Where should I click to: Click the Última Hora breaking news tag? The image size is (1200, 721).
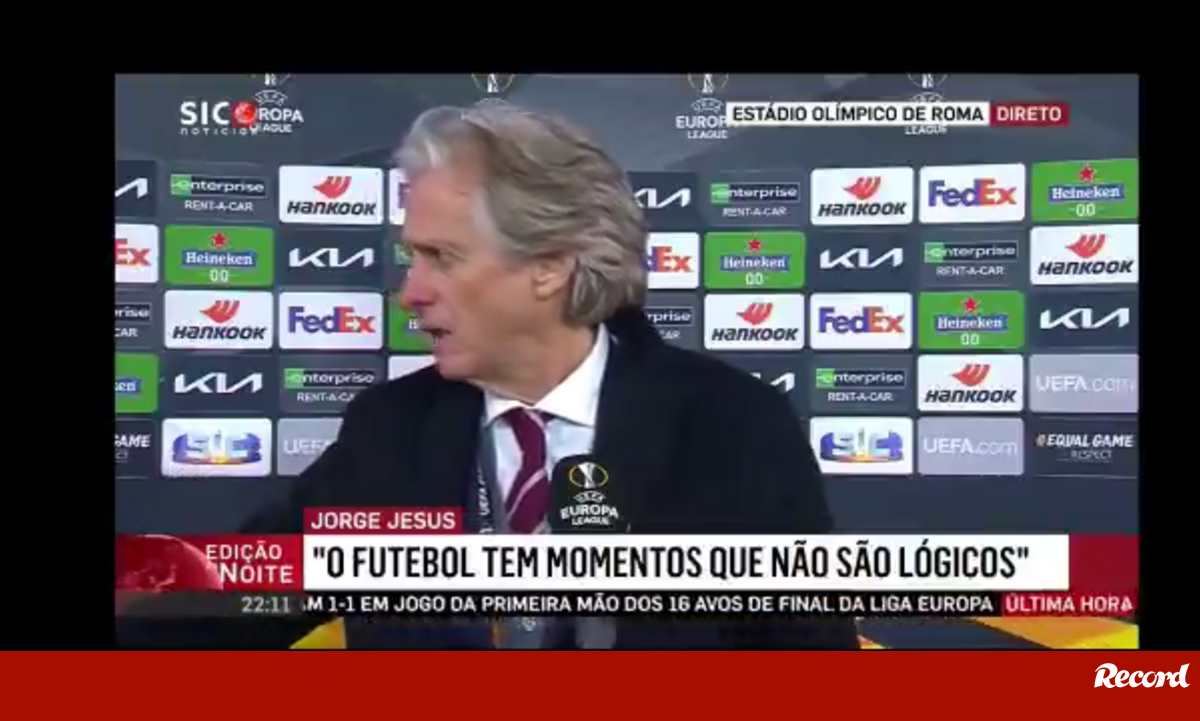[x=1068, y=604]
